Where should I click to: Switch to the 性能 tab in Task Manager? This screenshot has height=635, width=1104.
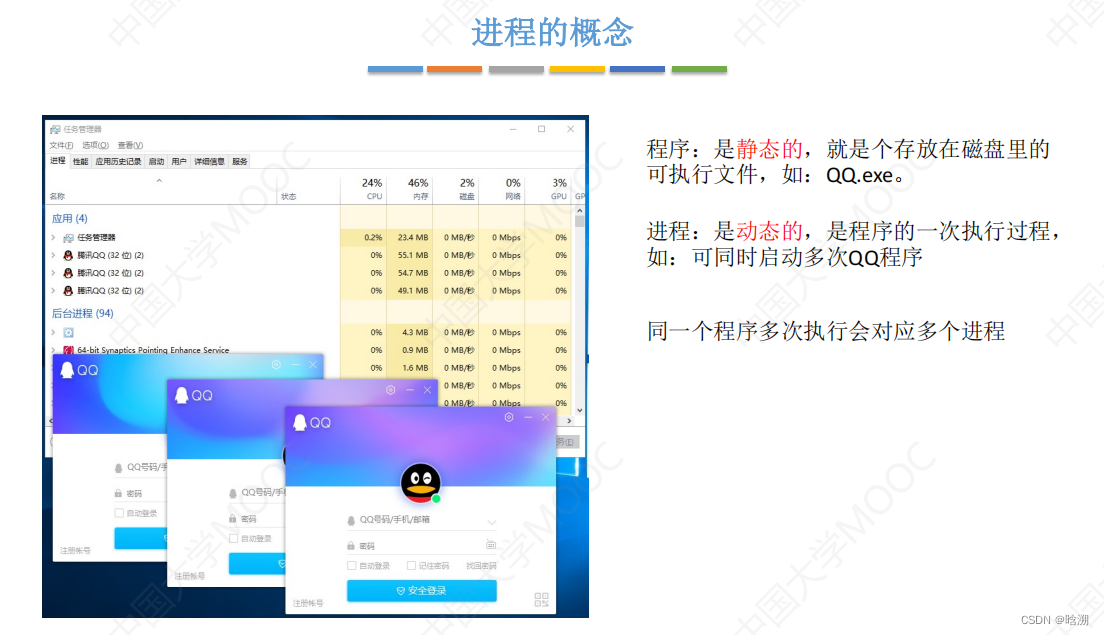[79, 163]
